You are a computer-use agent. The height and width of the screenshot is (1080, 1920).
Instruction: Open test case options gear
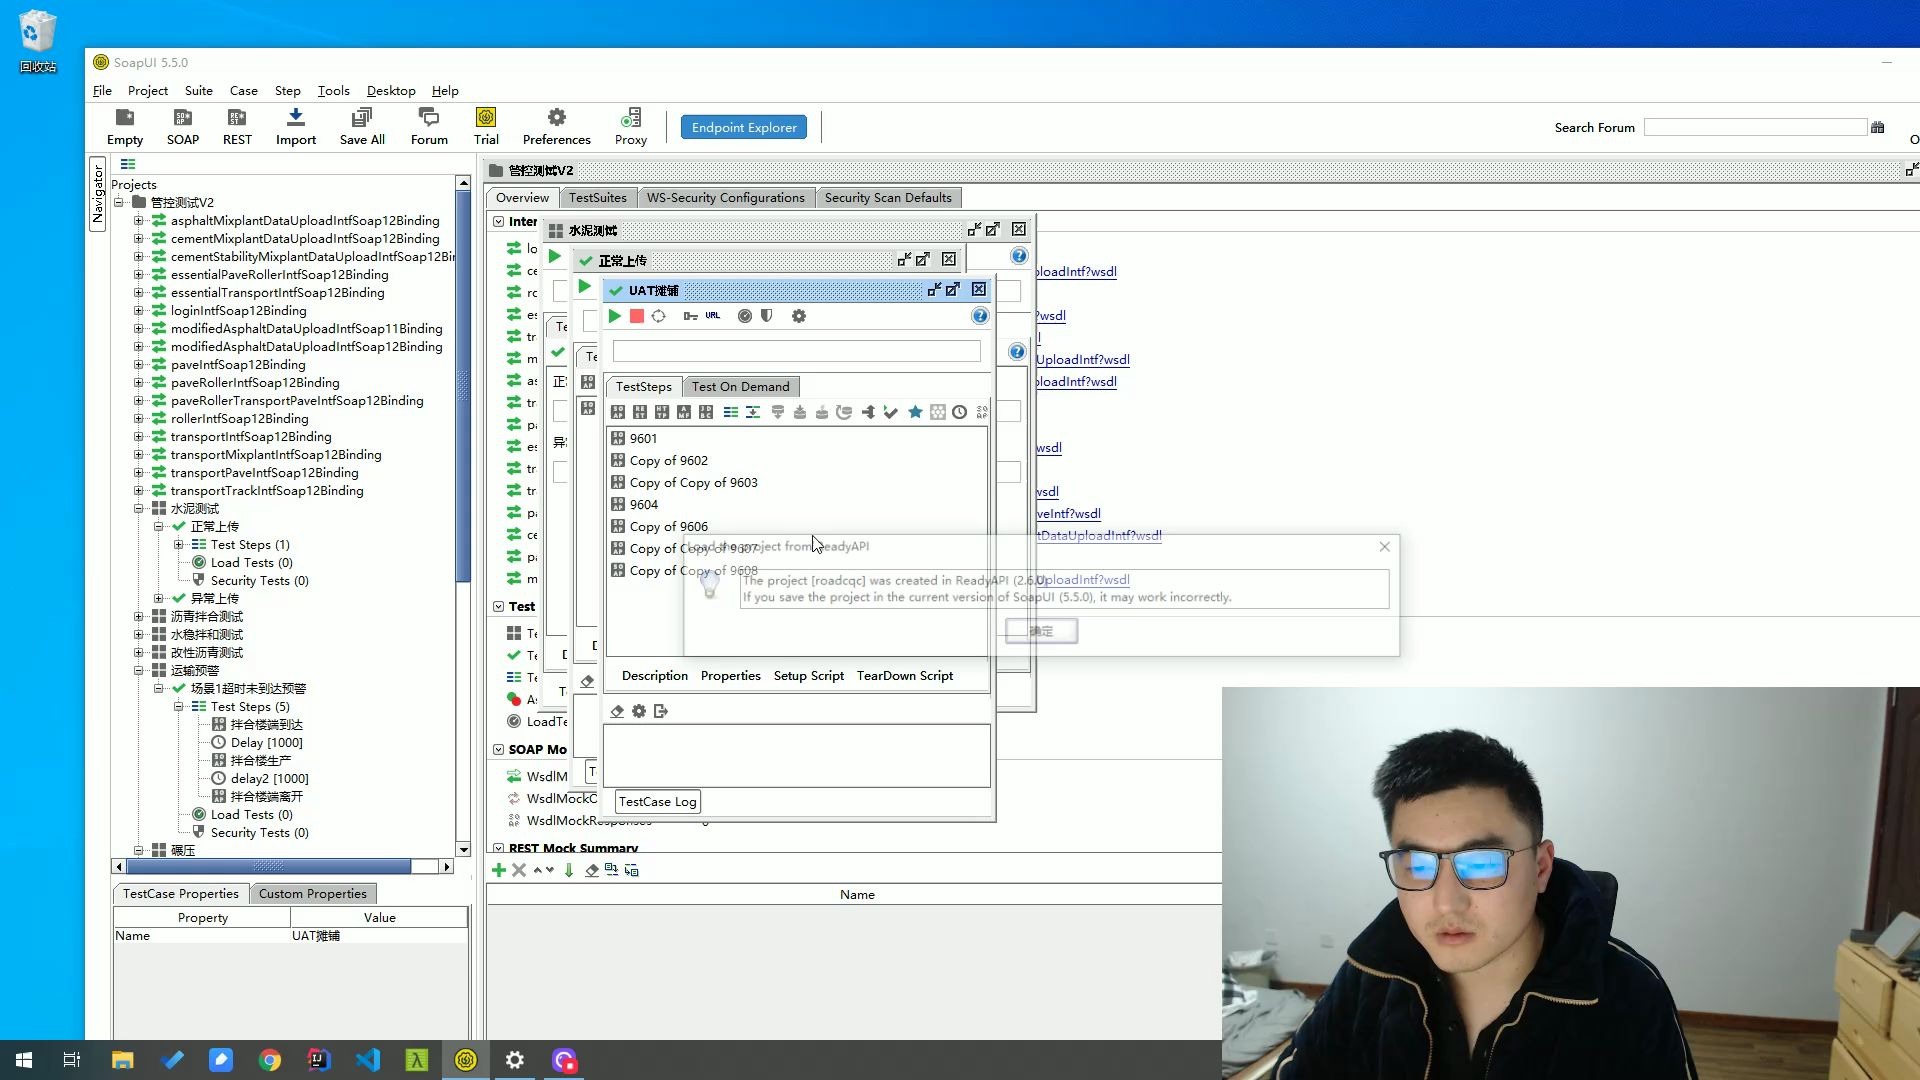[798, 316]
